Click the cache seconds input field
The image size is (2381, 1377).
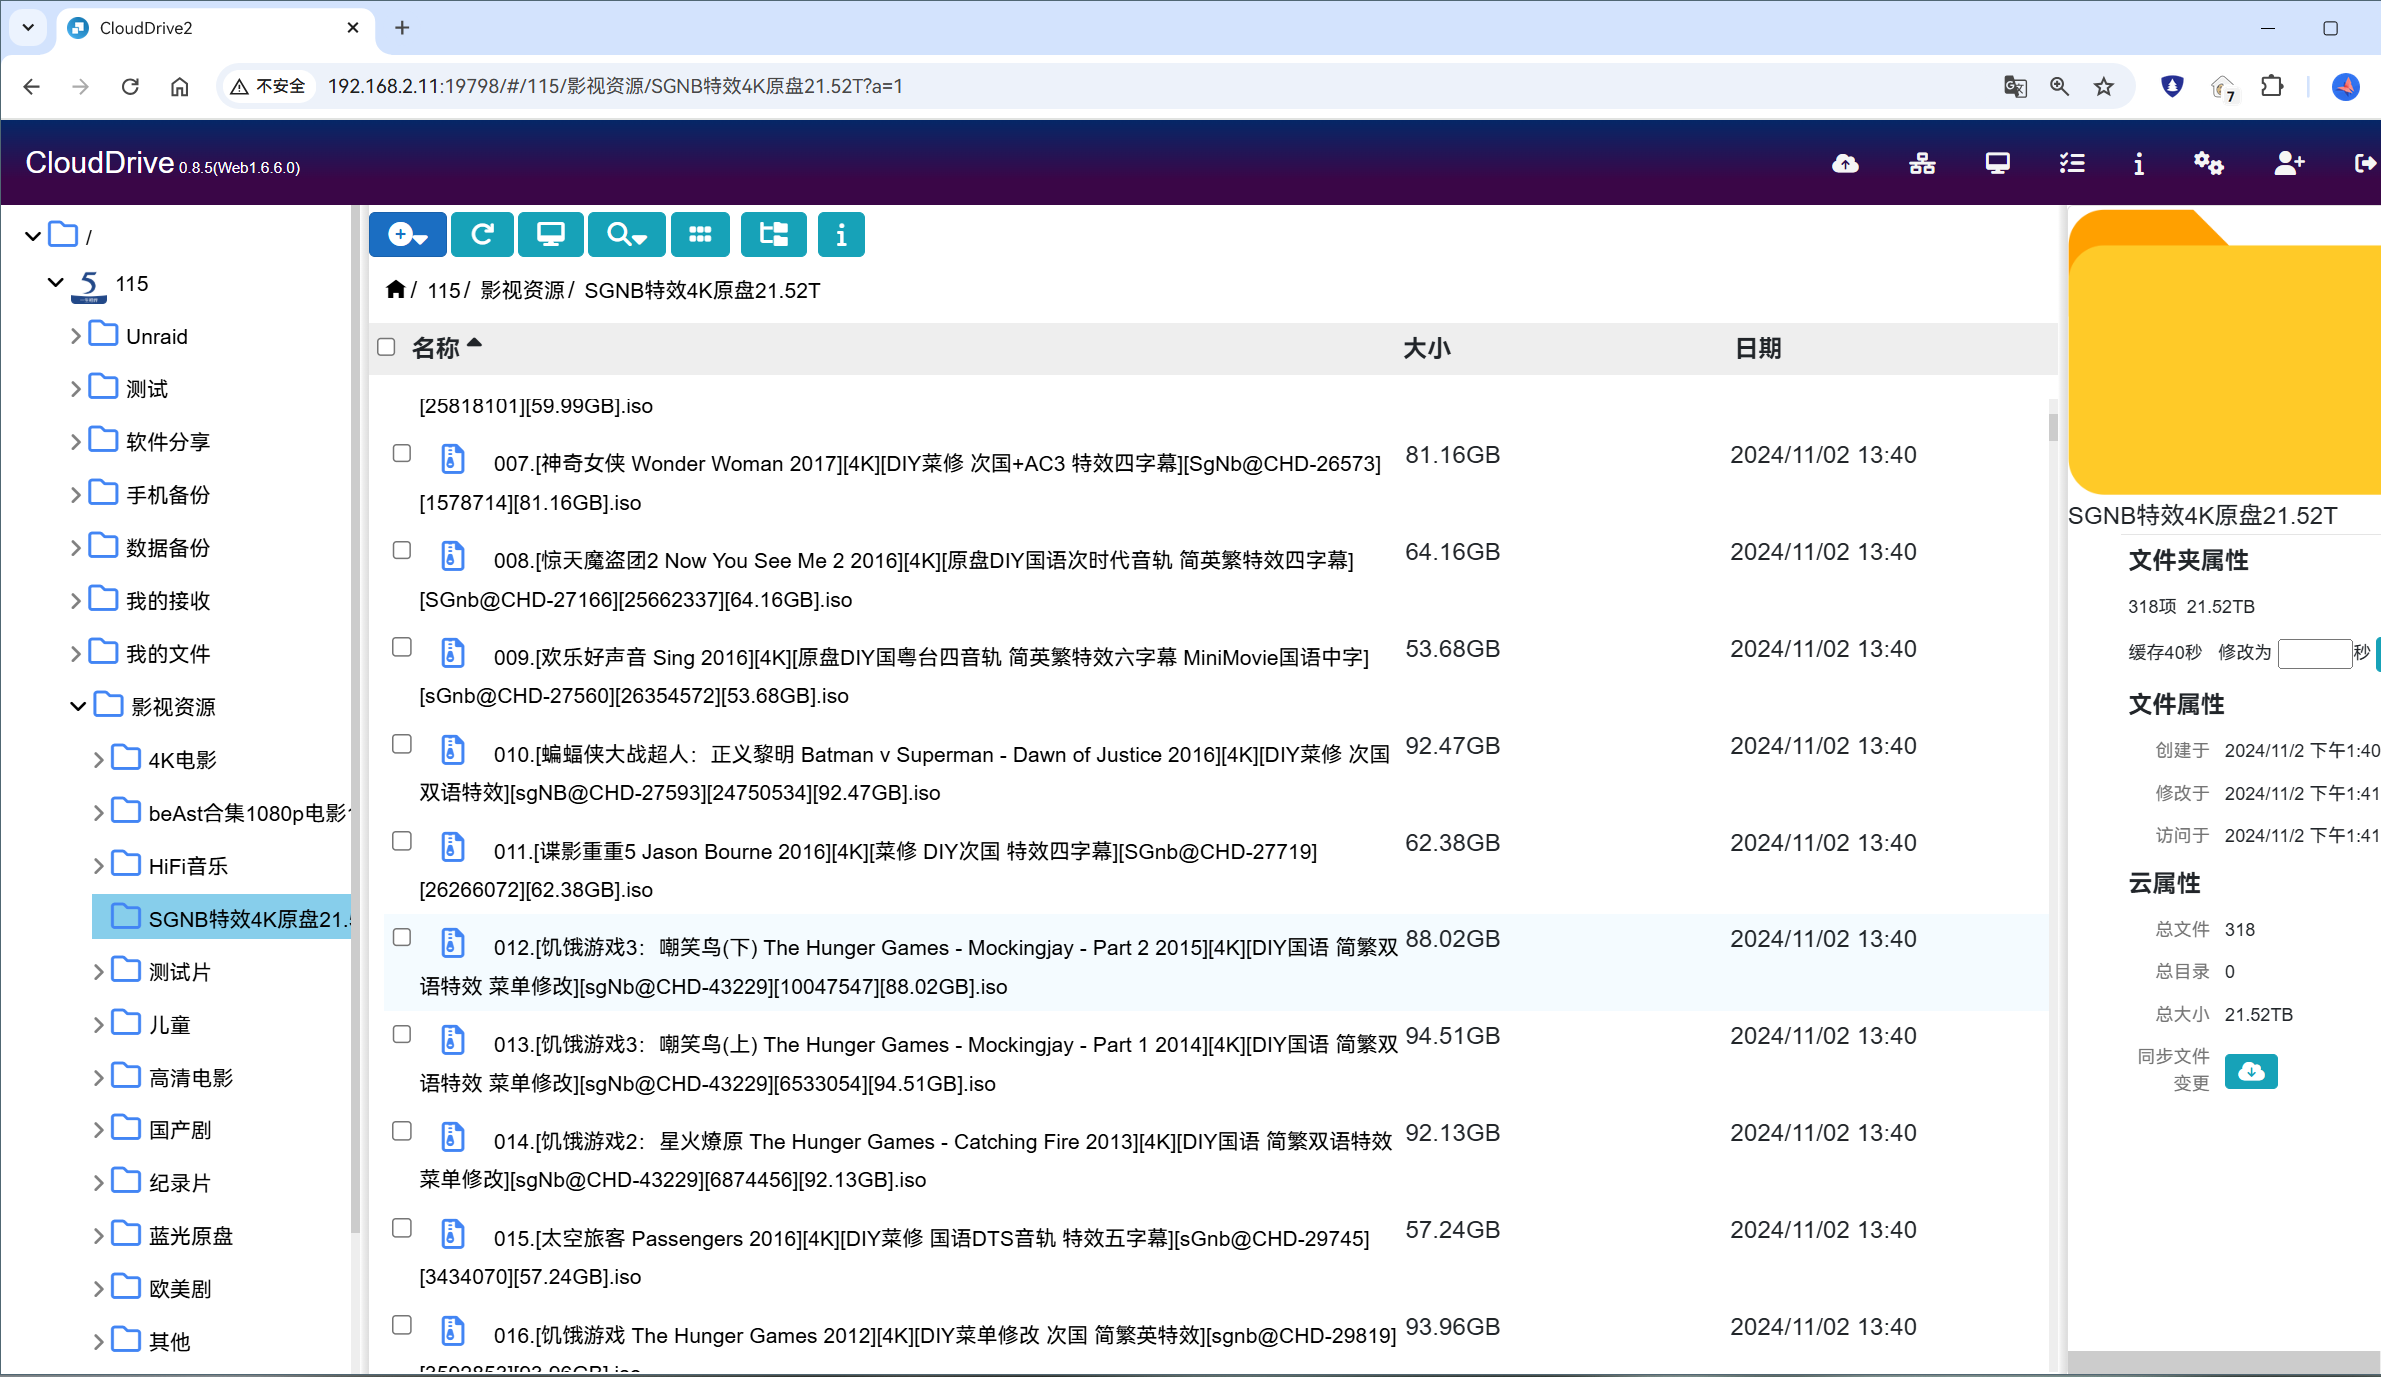pyautogui.click(x=2313, y=653)
